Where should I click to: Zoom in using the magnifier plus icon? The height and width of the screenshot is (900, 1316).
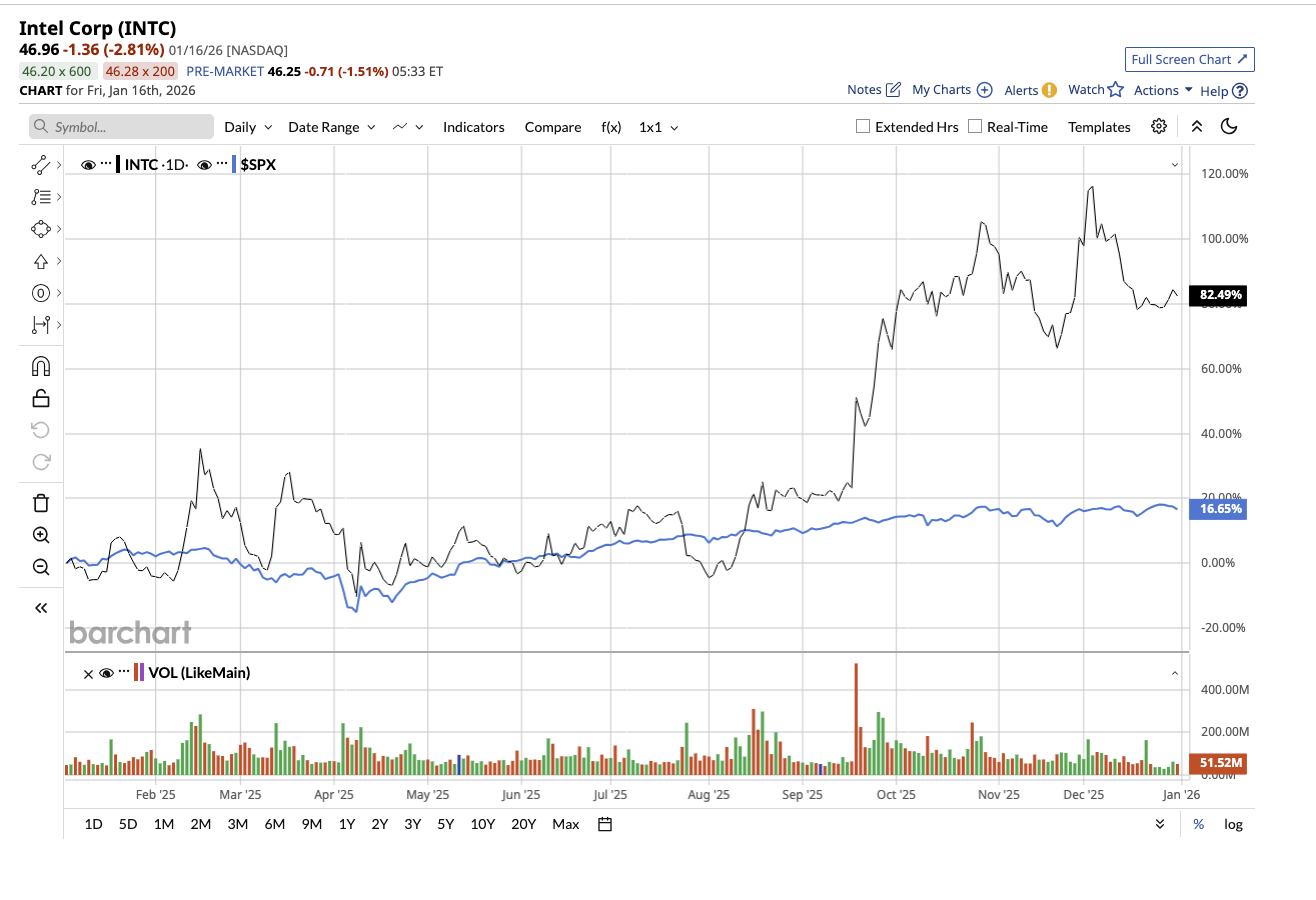(41, 535)
